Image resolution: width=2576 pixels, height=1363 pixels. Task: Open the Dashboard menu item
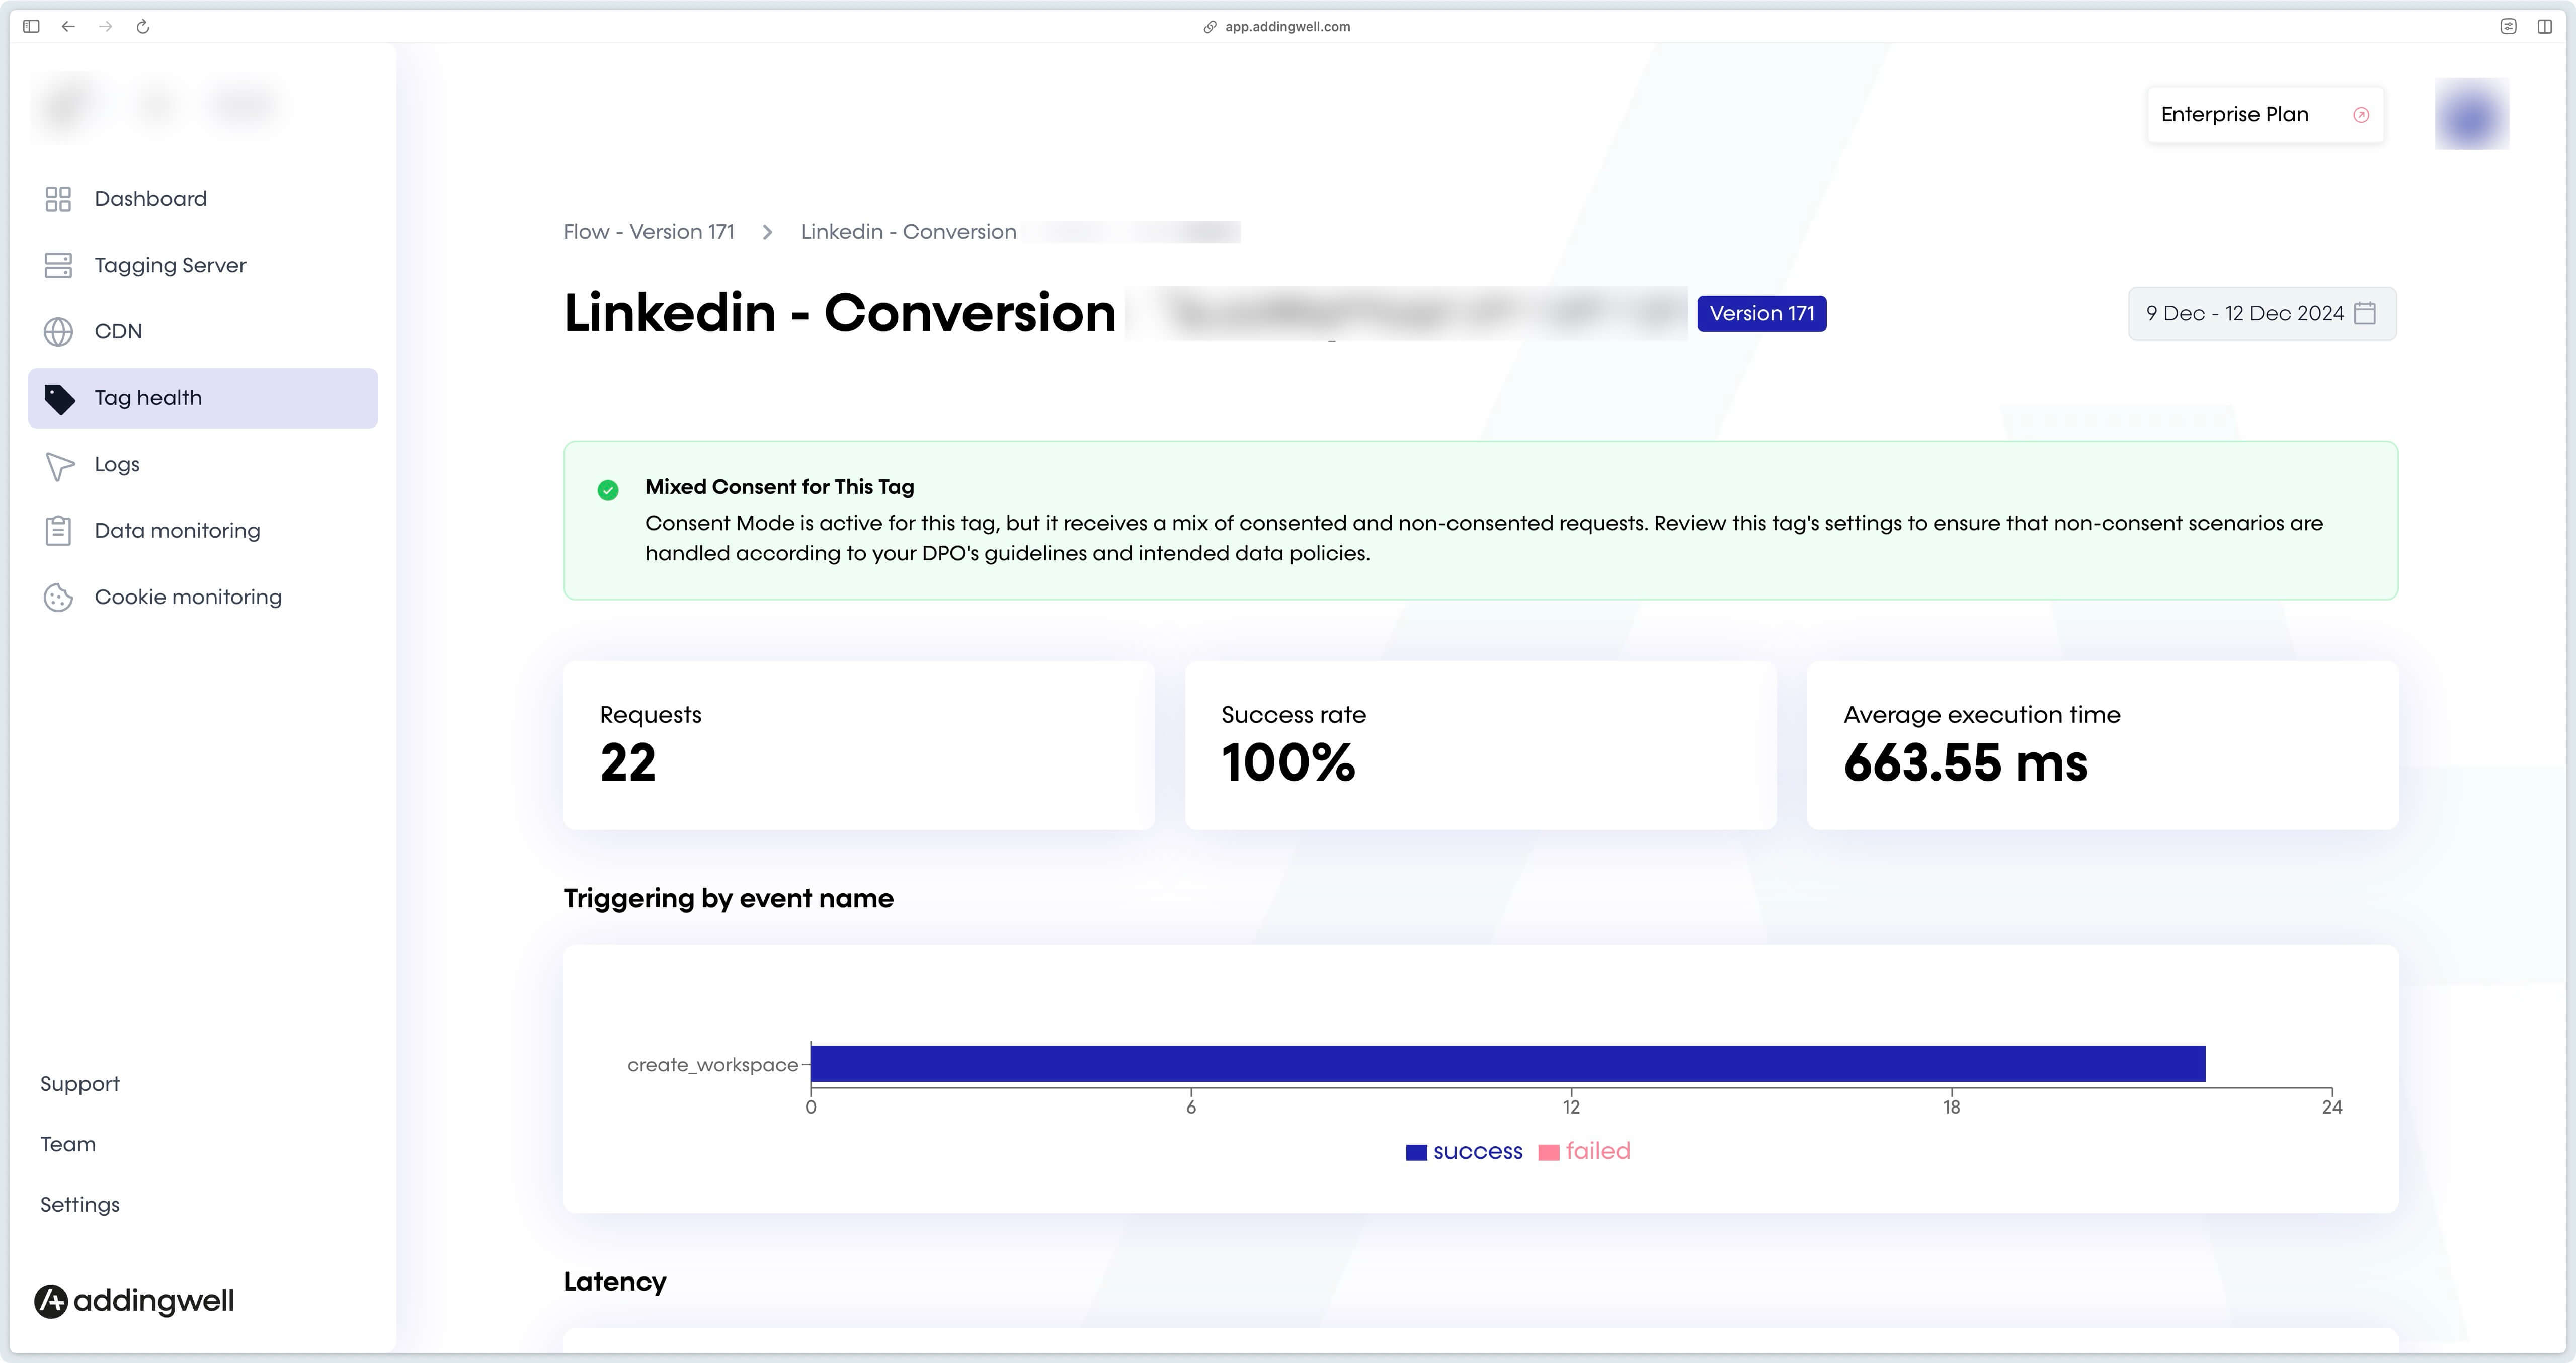[203, 199]
